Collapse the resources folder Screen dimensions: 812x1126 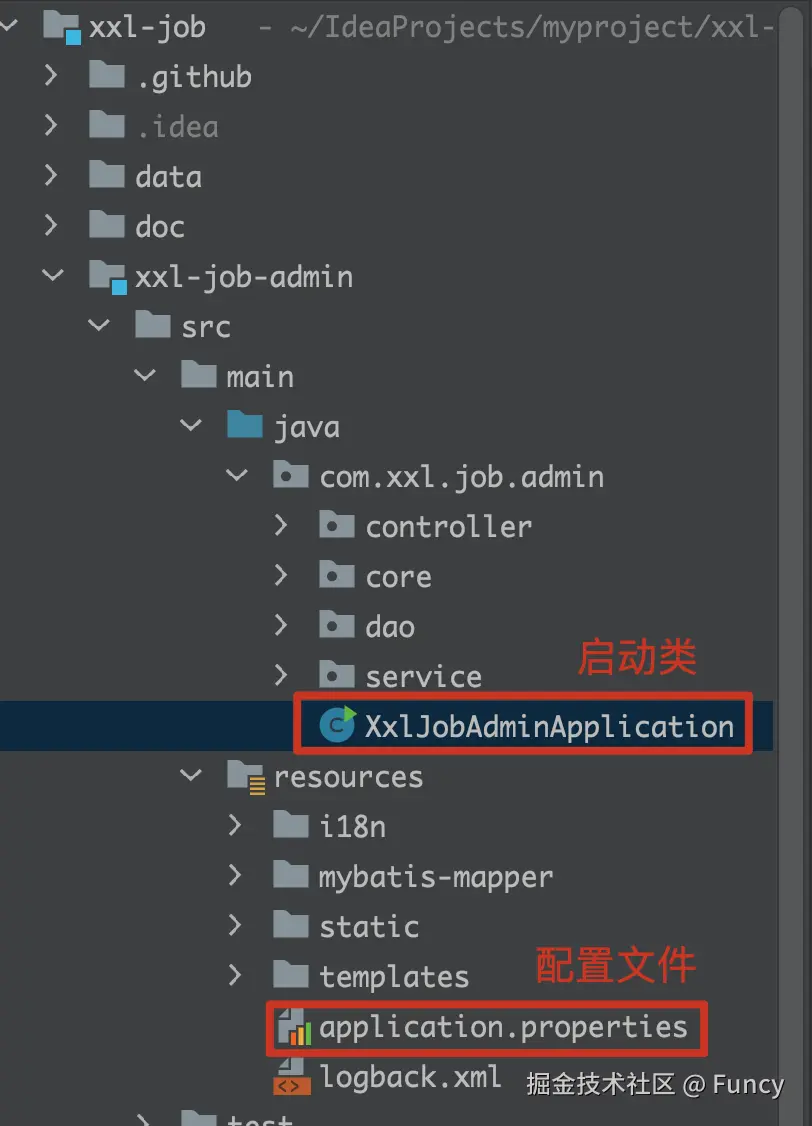[190, 776]
